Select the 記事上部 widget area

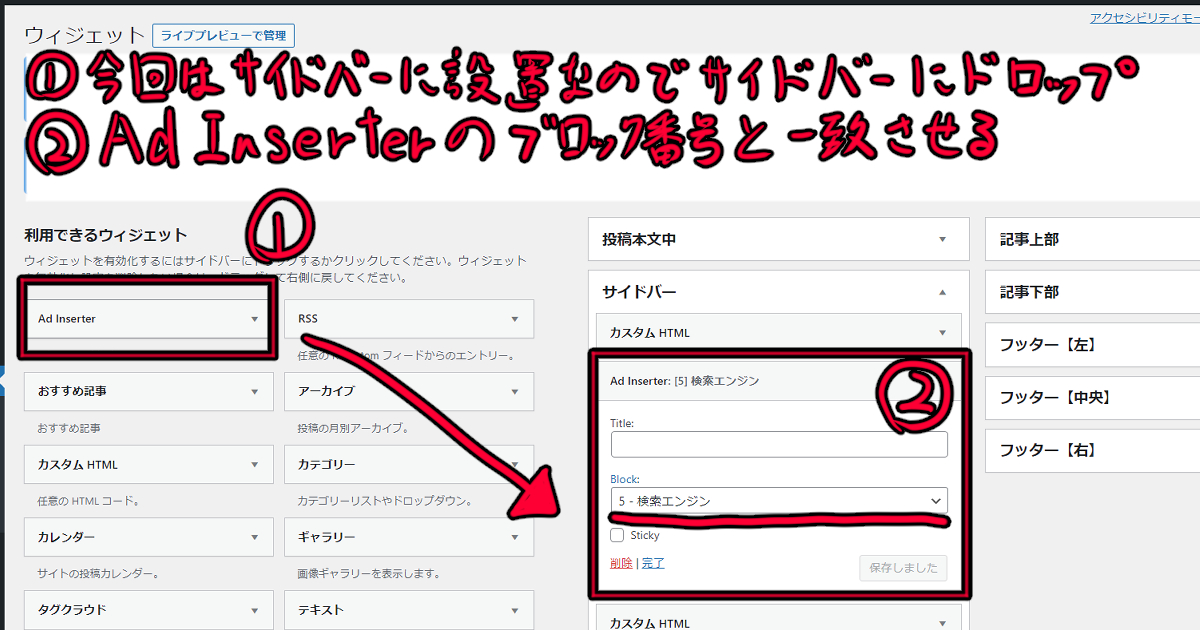click(1090, 239)
